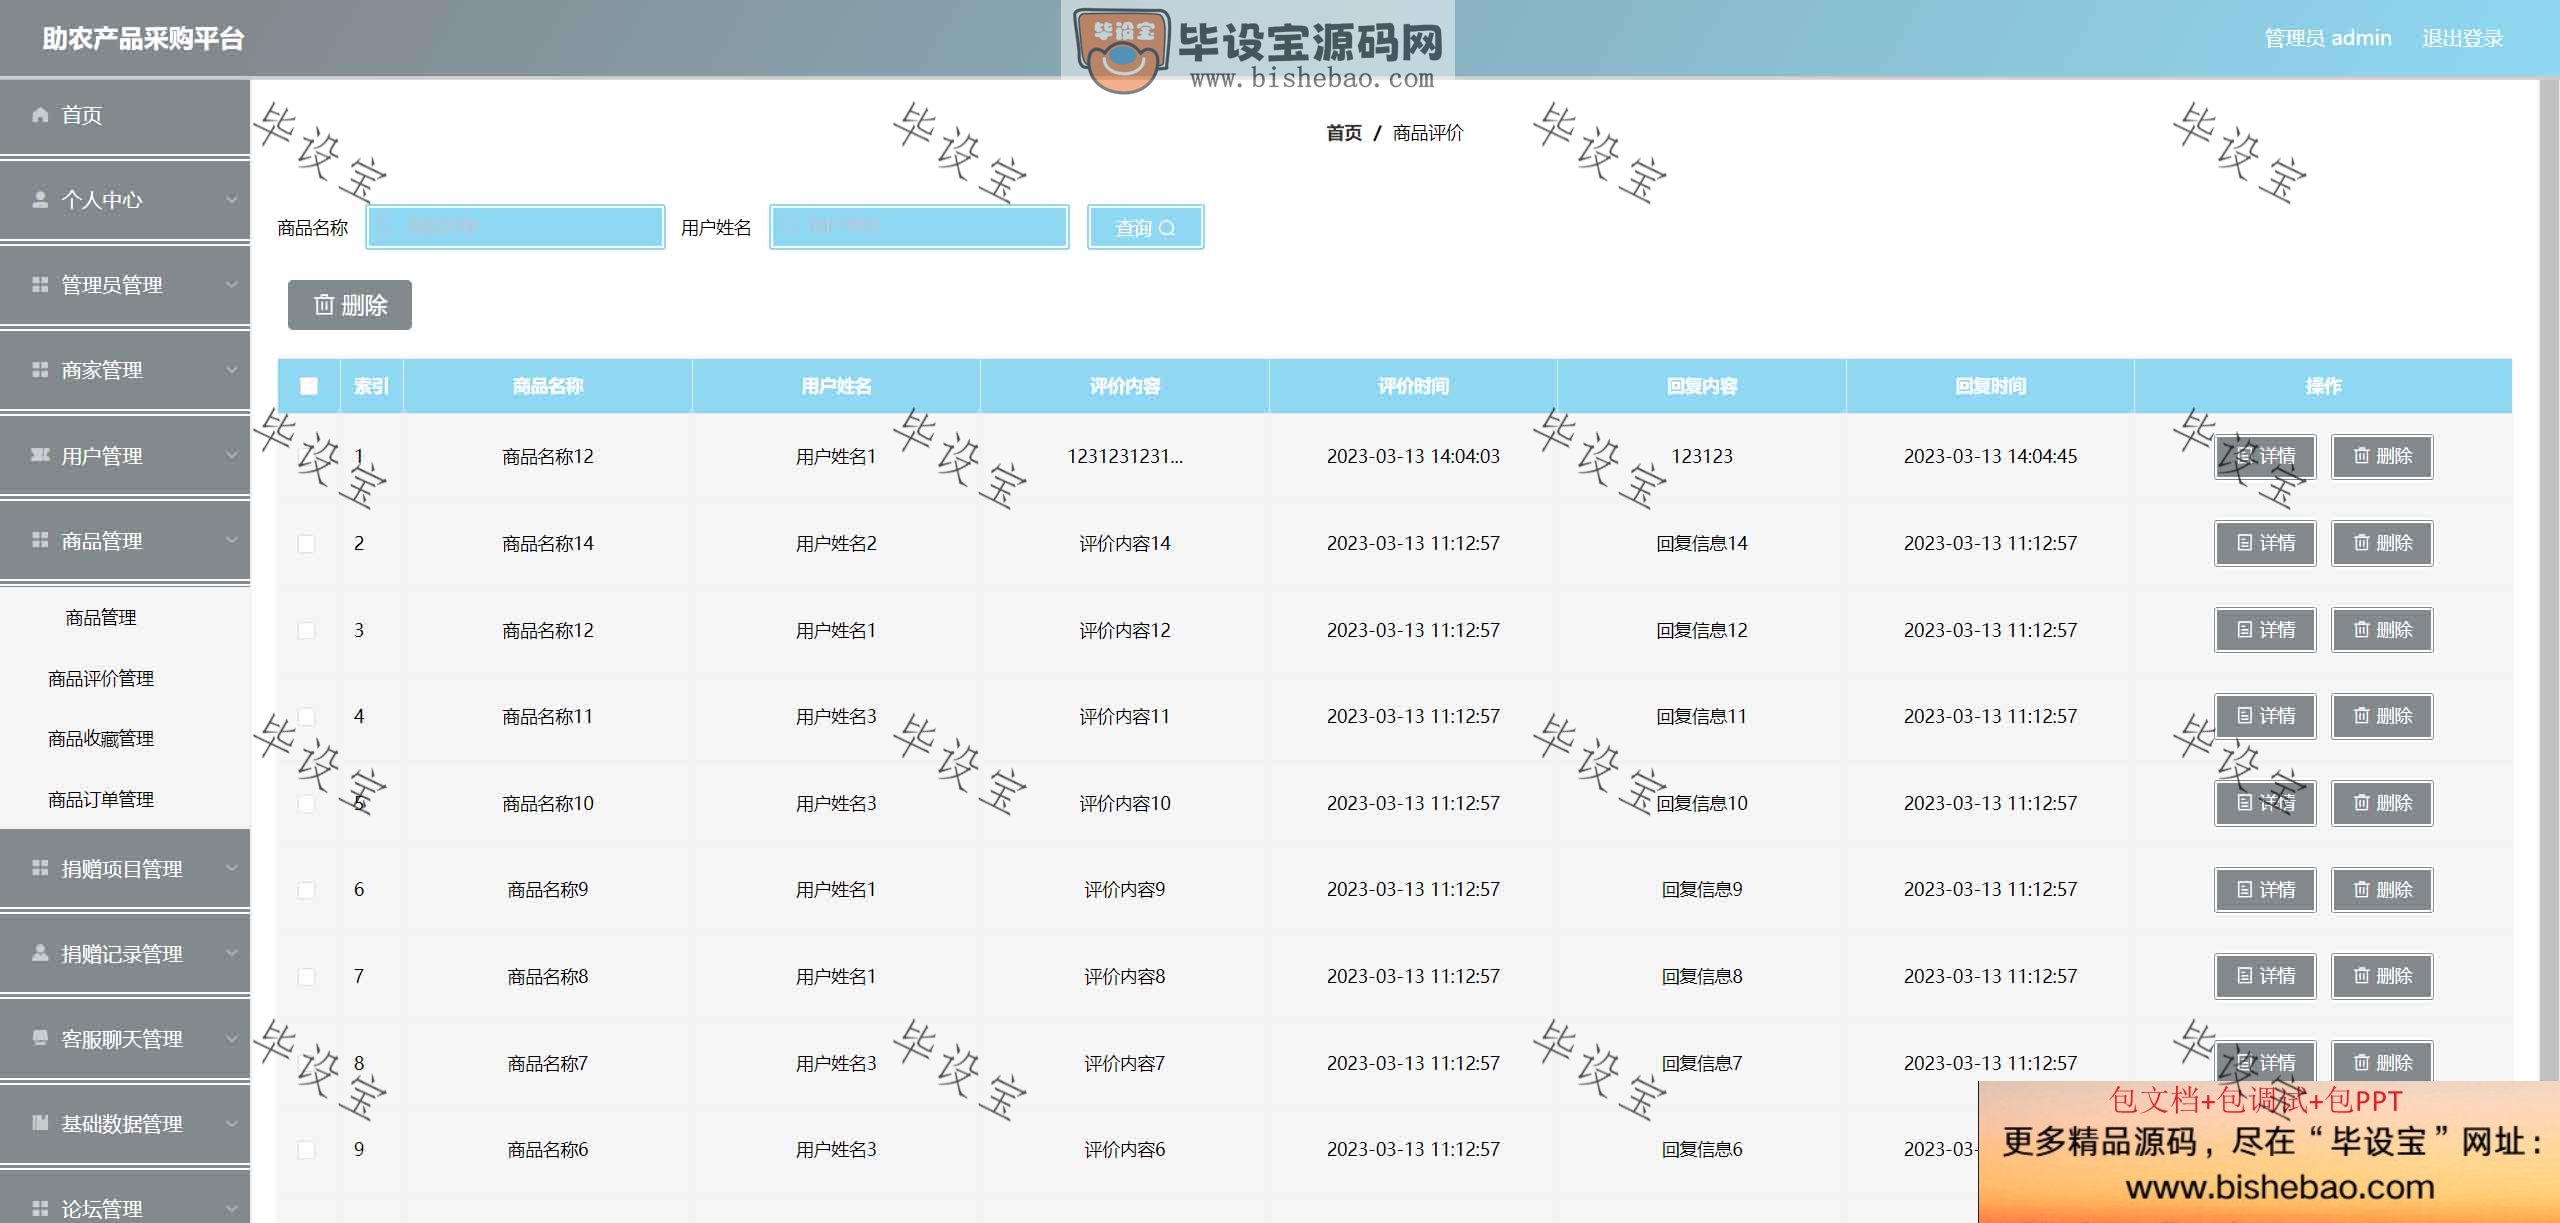
Task: Click the 删除 button for row 8 (商品名称7)
Action: (2382, 1062)
